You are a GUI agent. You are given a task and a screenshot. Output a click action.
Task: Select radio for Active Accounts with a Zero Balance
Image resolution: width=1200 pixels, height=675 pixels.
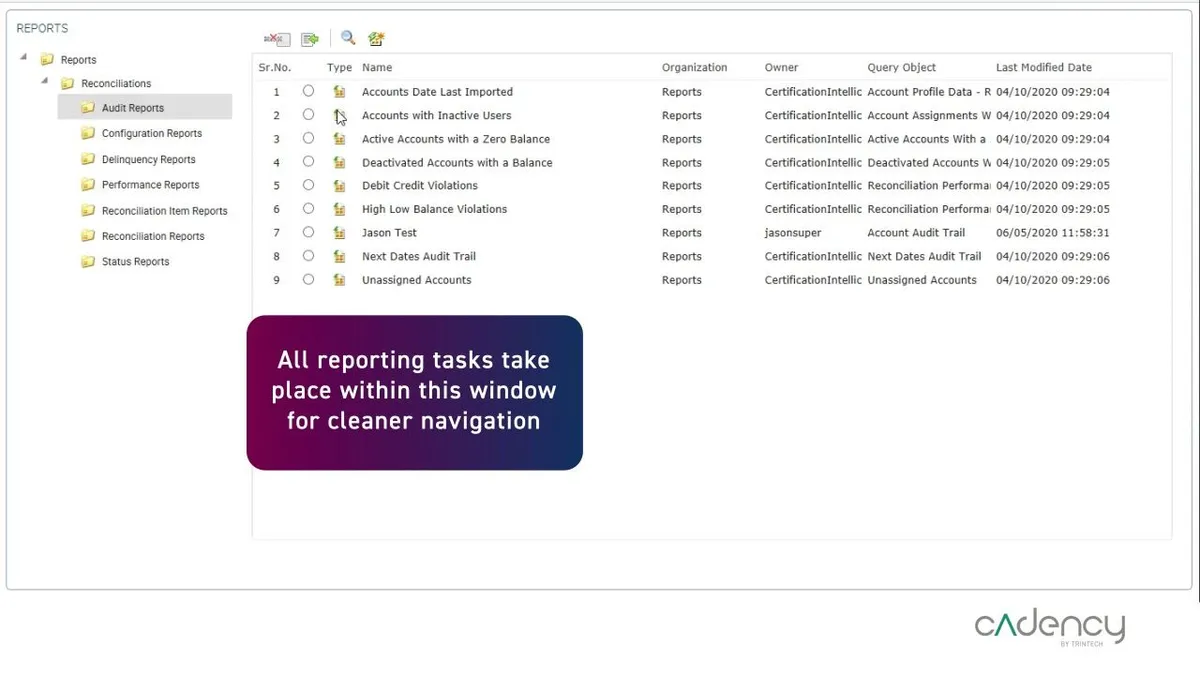(308, 138)
